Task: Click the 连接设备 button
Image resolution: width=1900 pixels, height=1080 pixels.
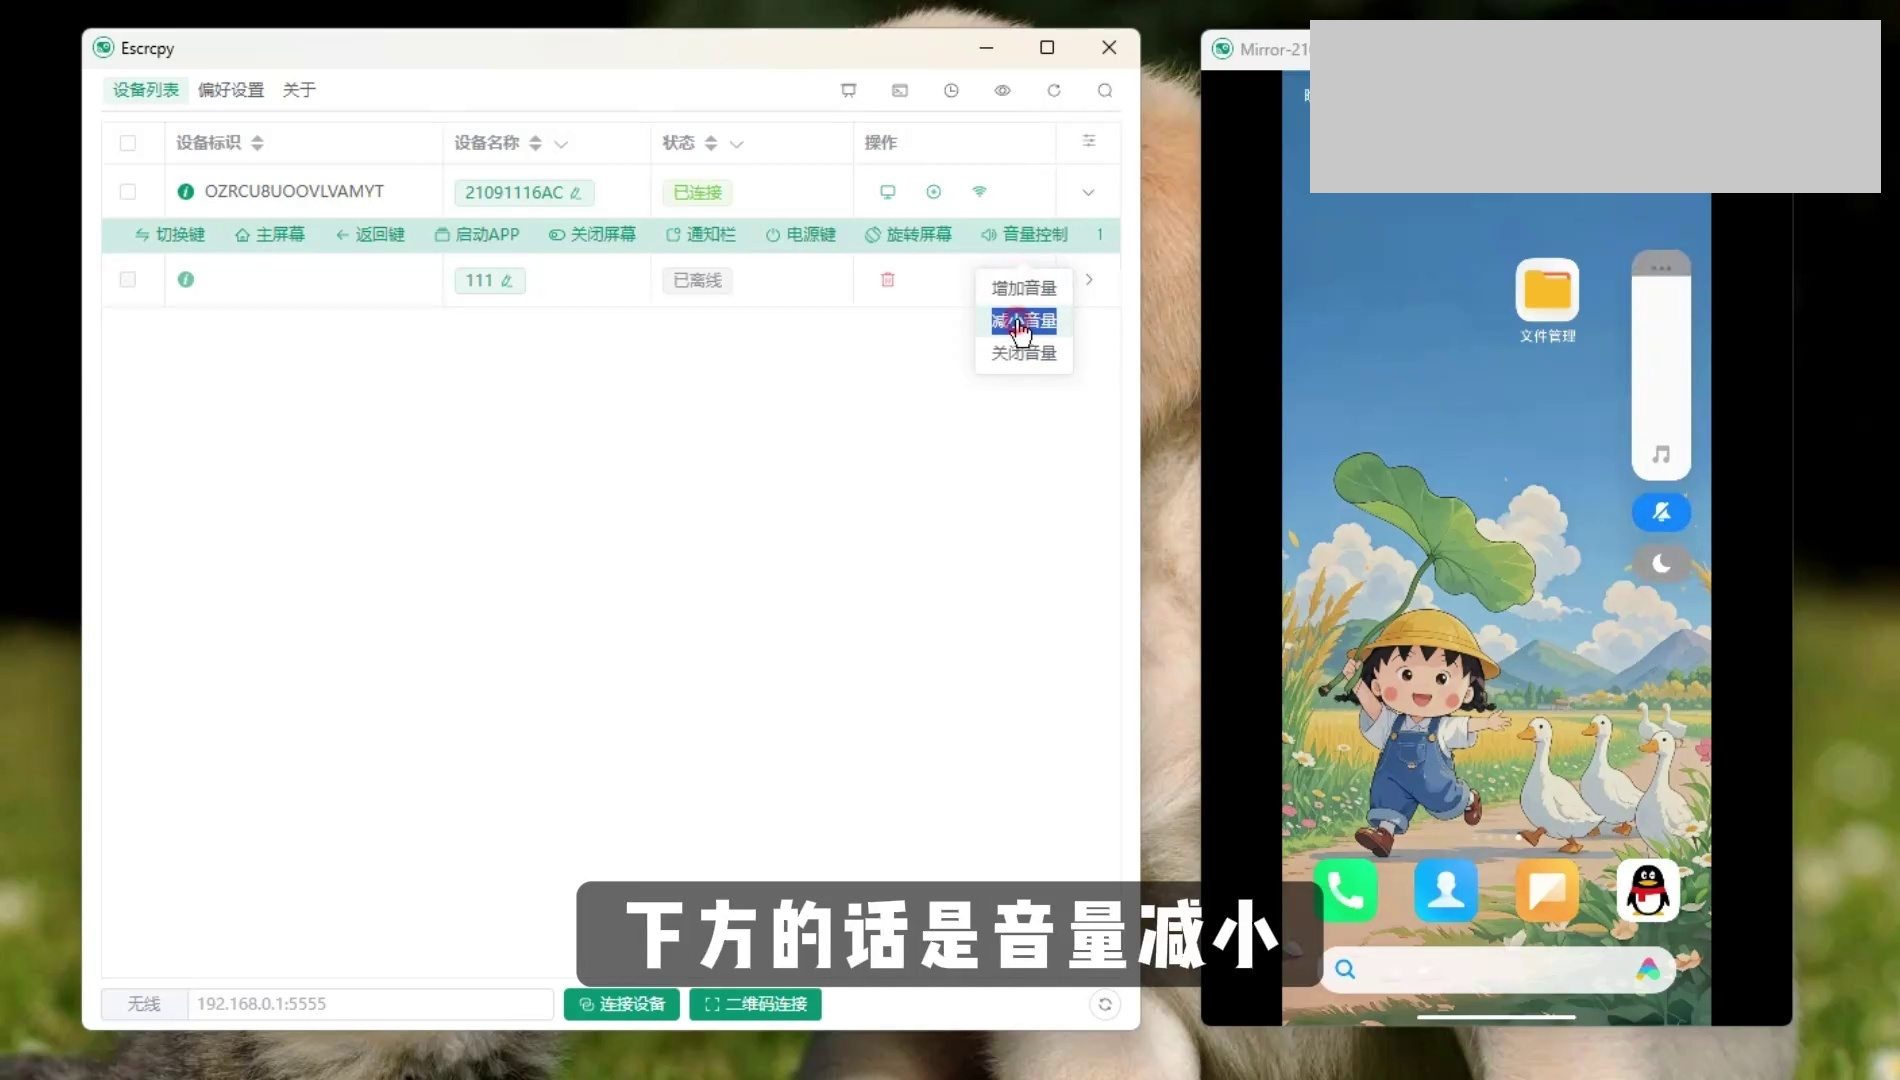Action: [621, 1004]
